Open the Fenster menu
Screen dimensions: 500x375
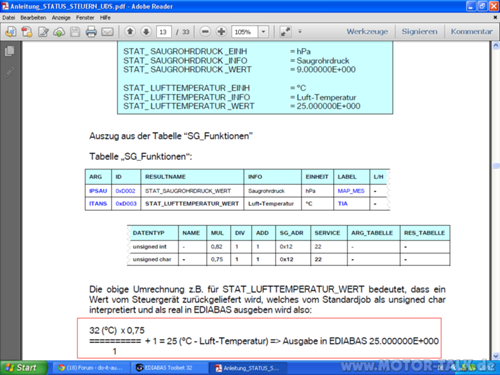[x=85, y=18]
